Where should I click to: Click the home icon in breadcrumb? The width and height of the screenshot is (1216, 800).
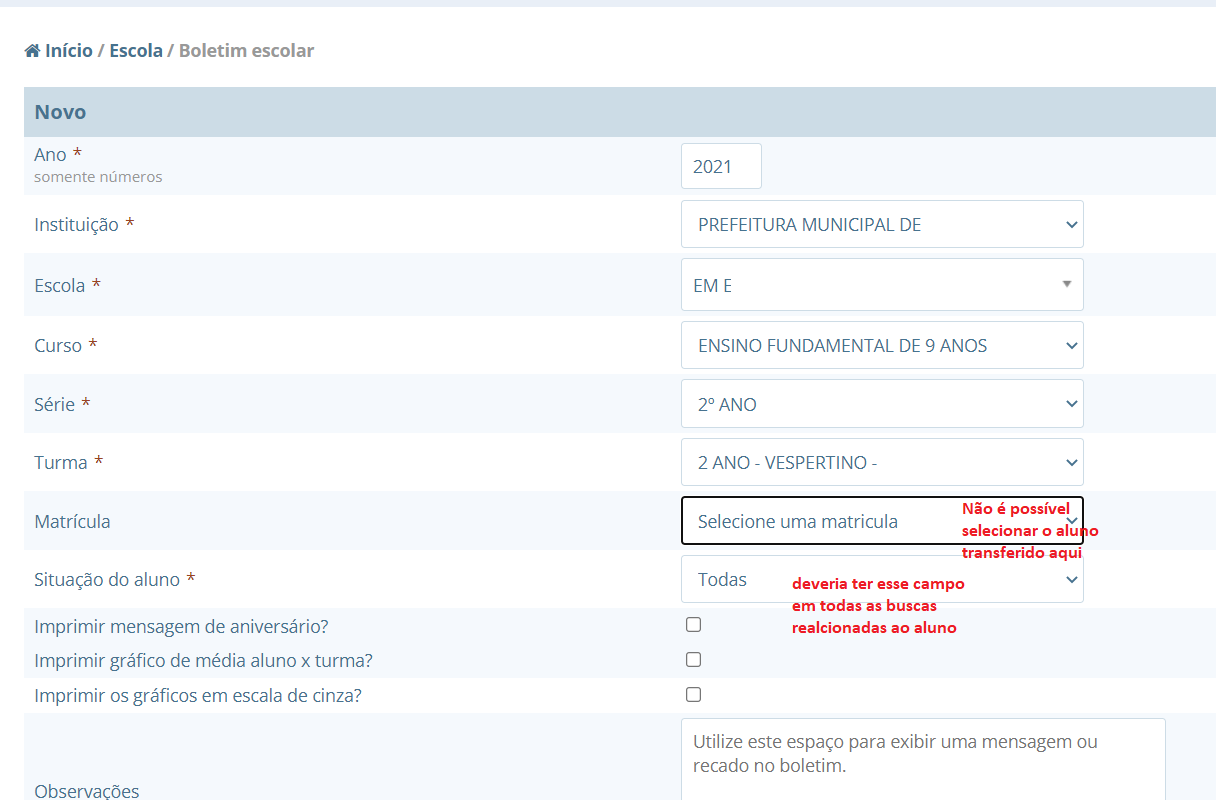point(32,51)
